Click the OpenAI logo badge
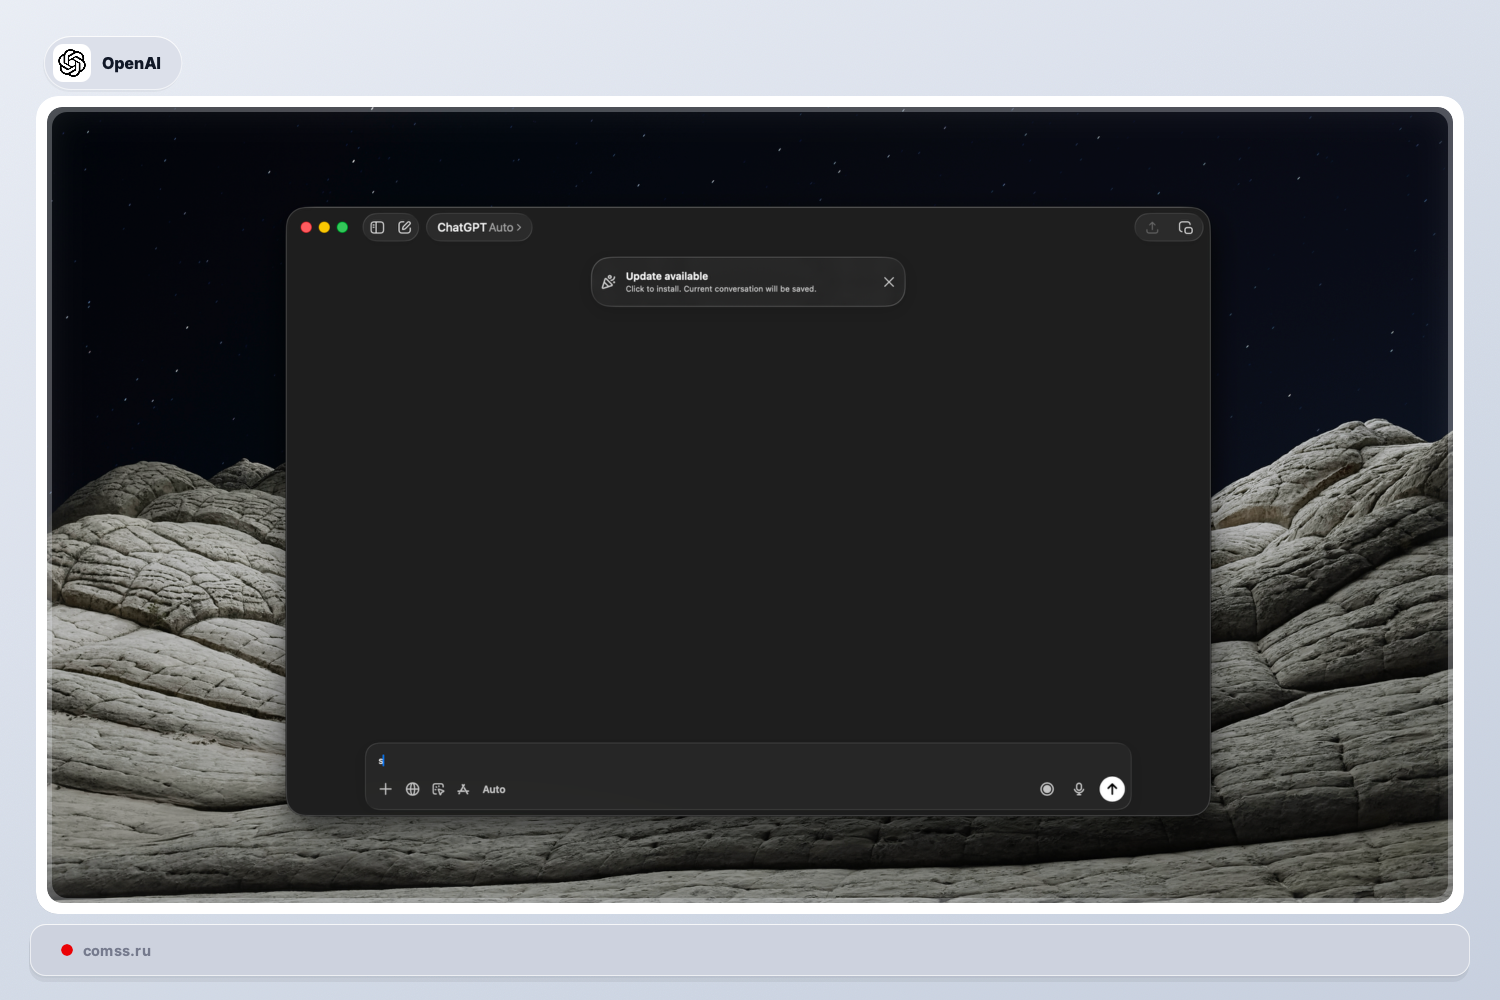Viewport: 1500px width, 1000px height. coord(72,62)
